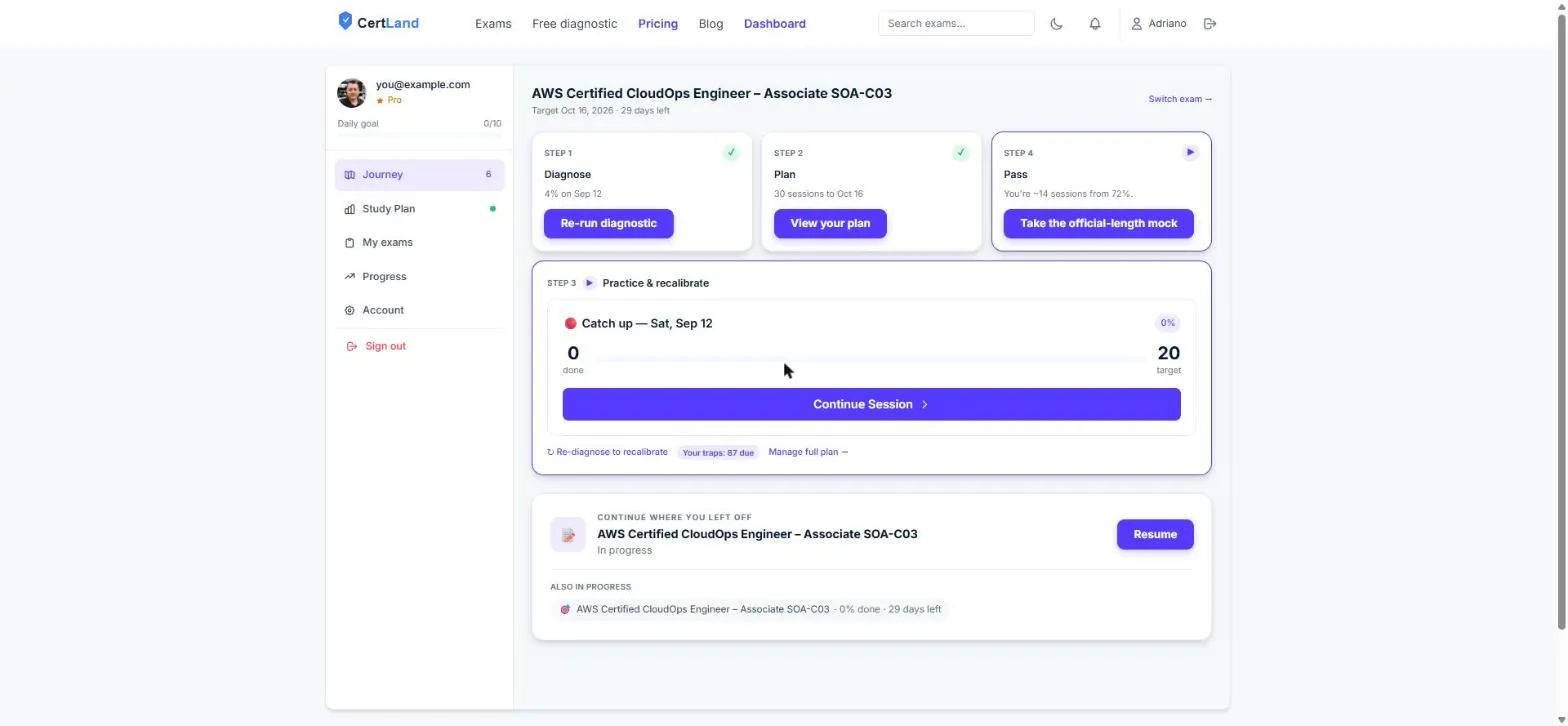Open Account settings in the sidebar

click(x=420, y=311)
